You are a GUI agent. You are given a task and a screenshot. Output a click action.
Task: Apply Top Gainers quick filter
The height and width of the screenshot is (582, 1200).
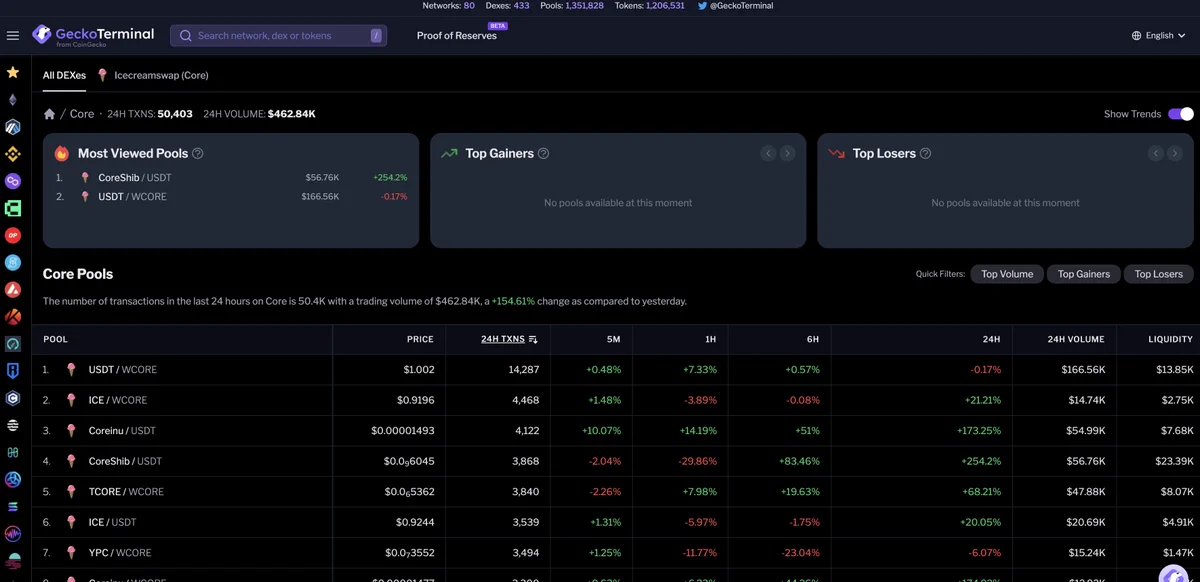[x=1084, y=274]
